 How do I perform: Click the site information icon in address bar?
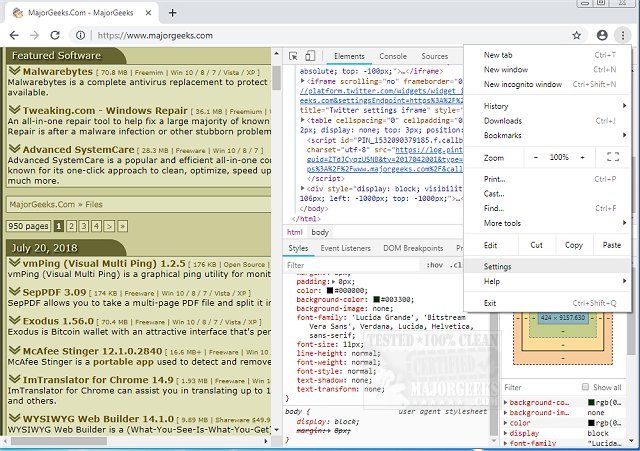coord(80,35)
